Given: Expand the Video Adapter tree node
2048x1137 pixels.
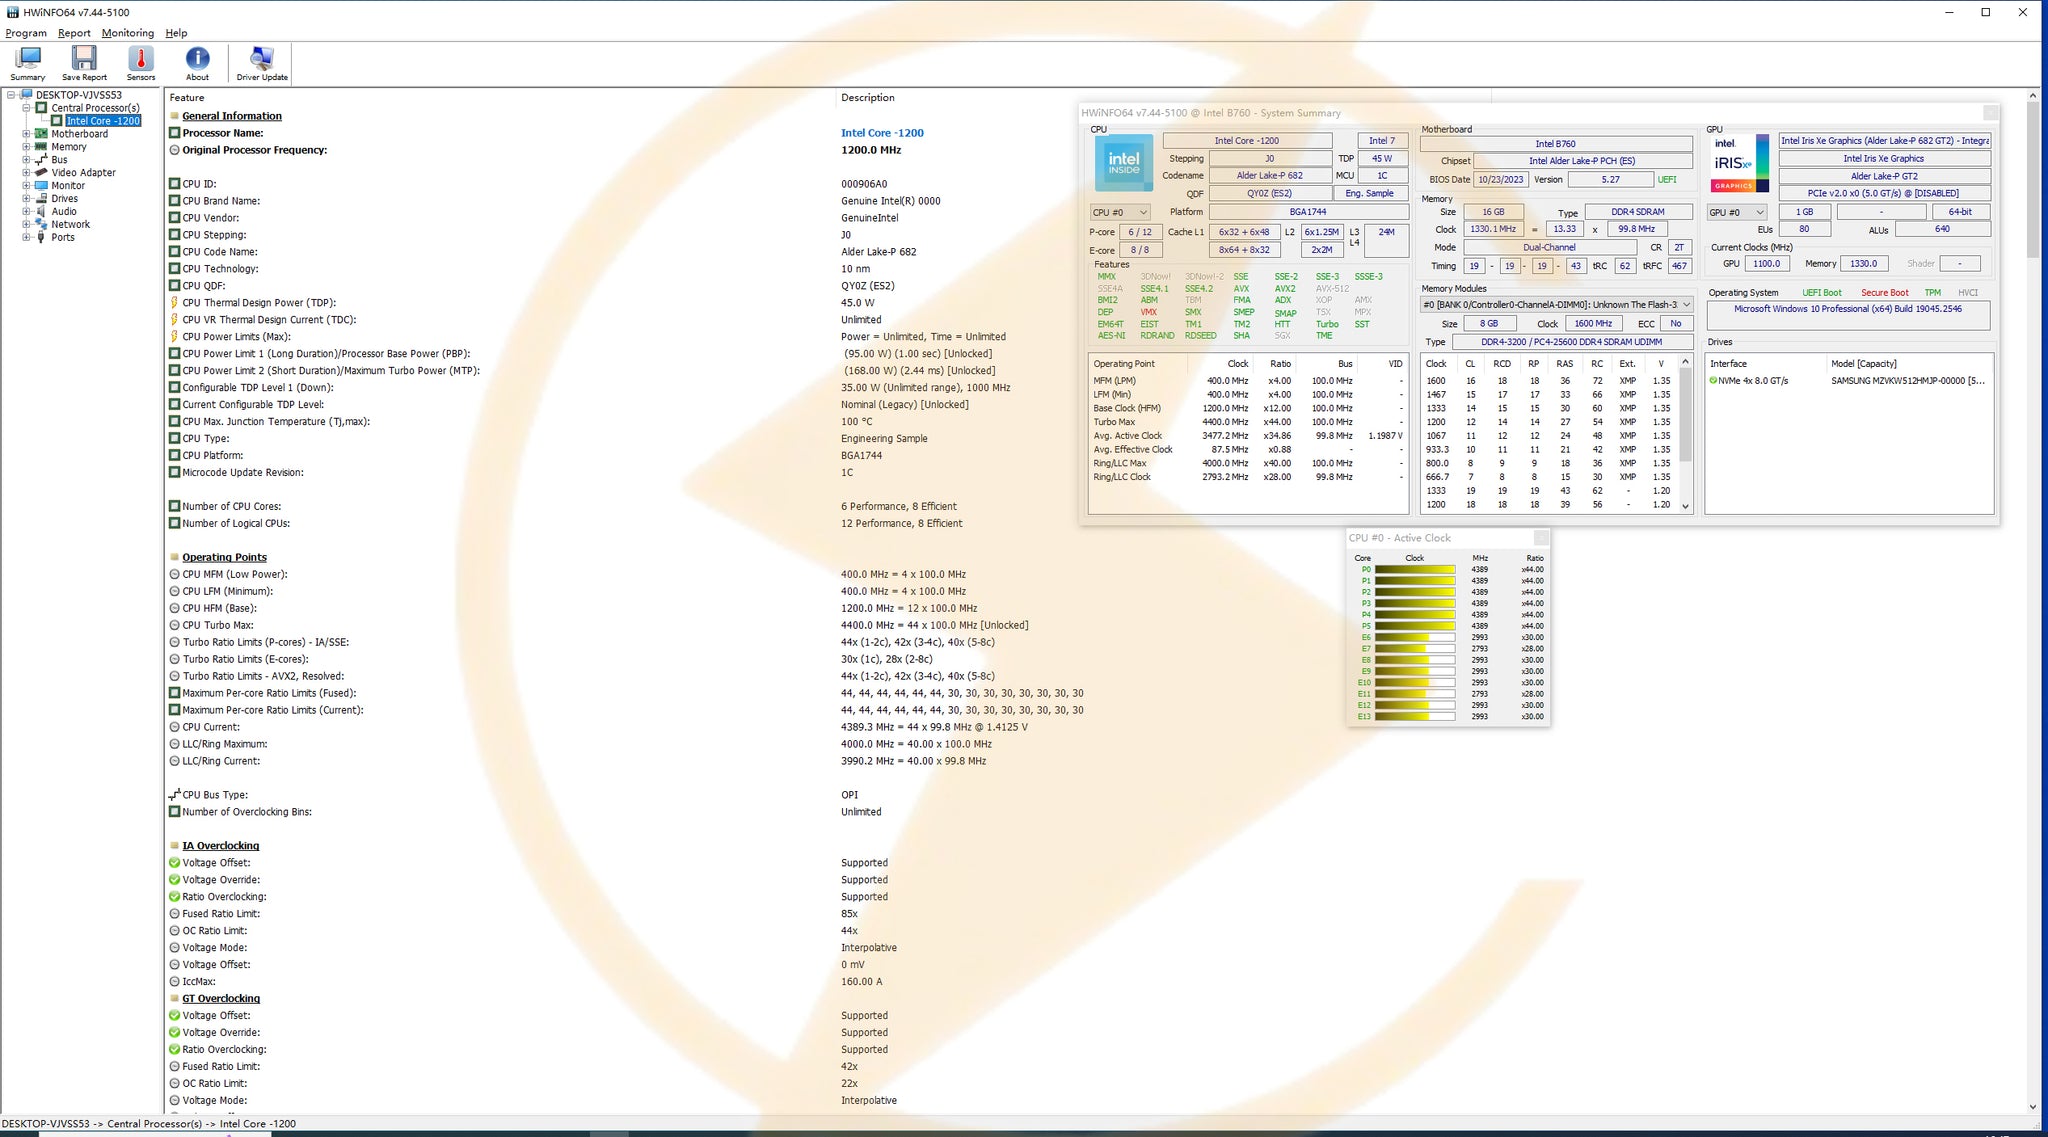Looking at the screenshot, I should [x=27, y=173].
